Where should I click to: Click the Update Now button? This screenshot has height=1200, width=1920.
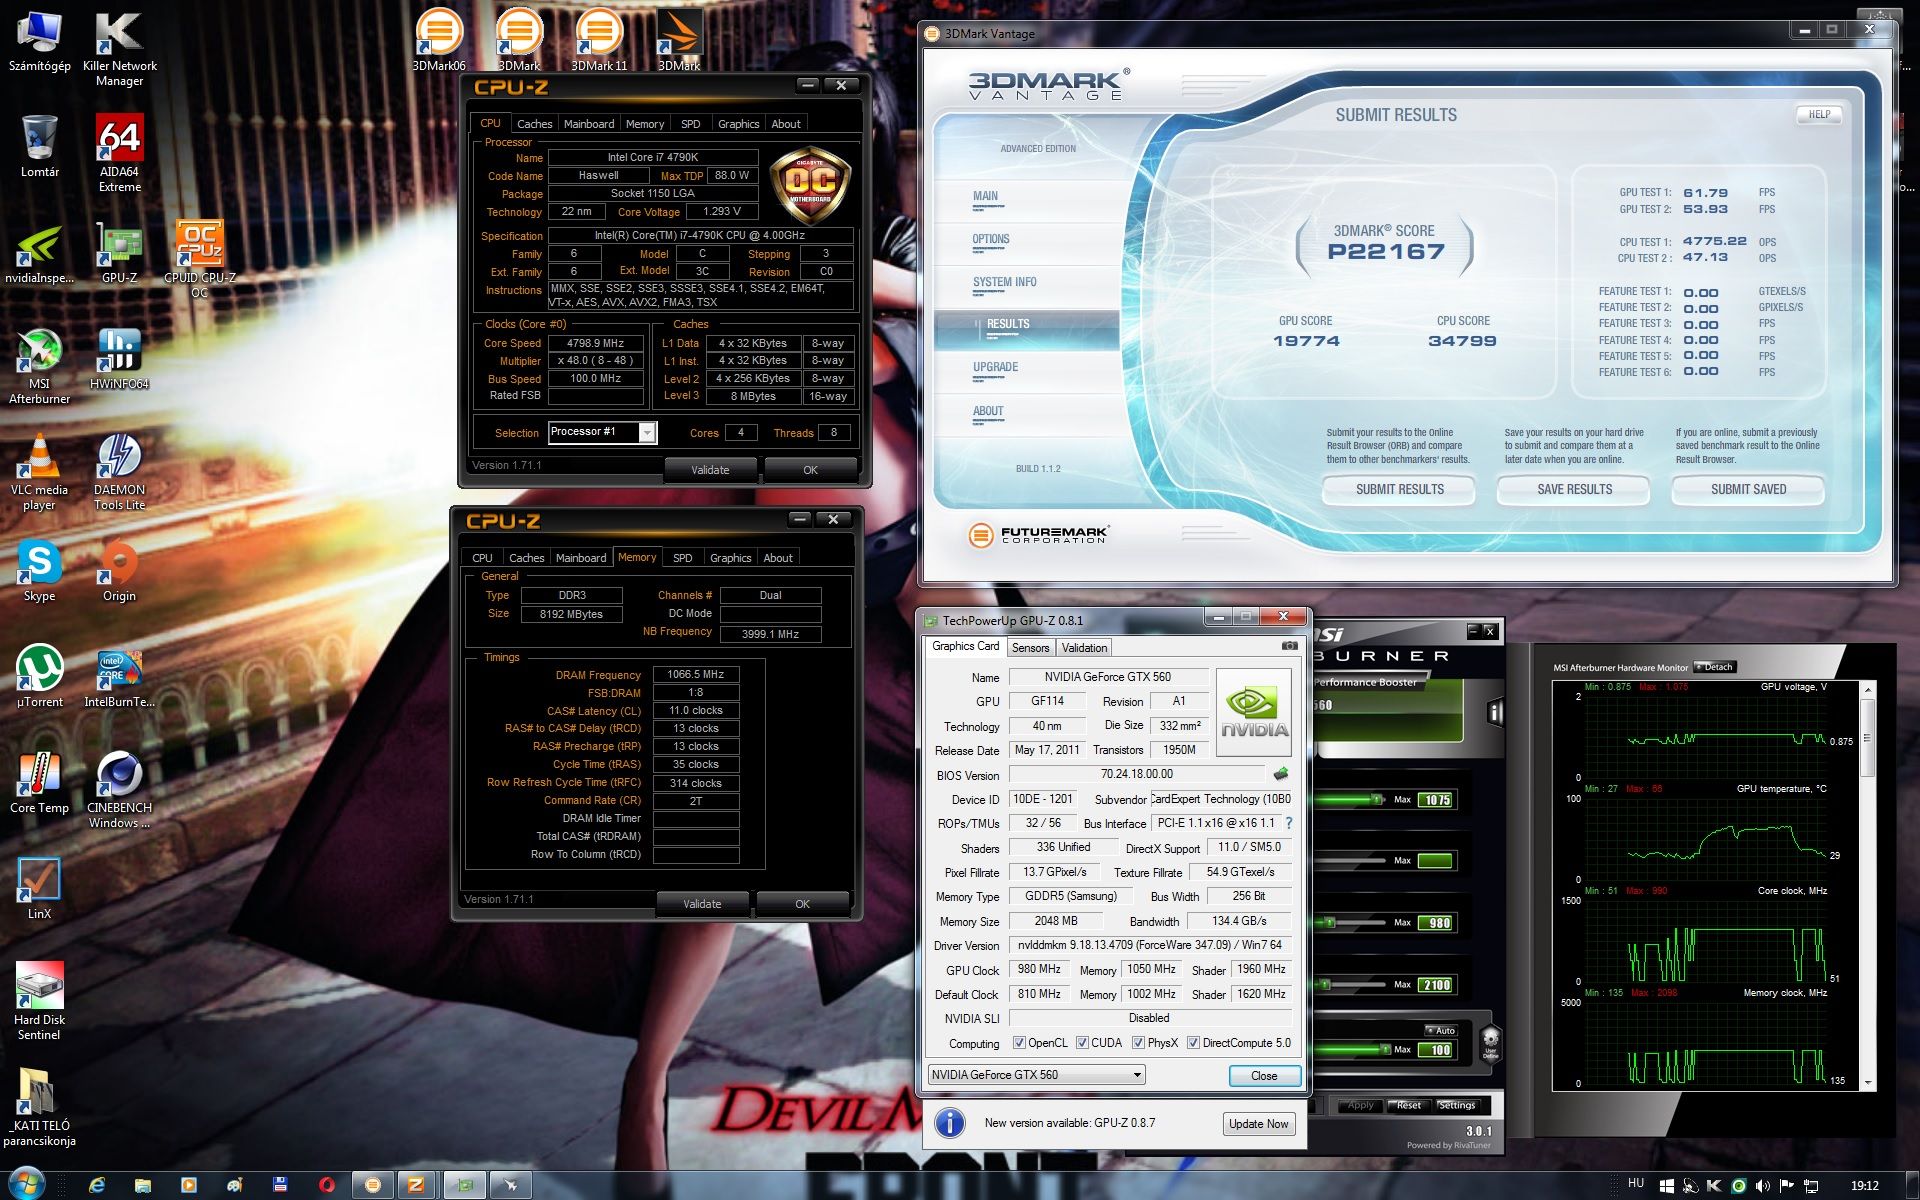pyautogui.click(x=1258, y=1124)
